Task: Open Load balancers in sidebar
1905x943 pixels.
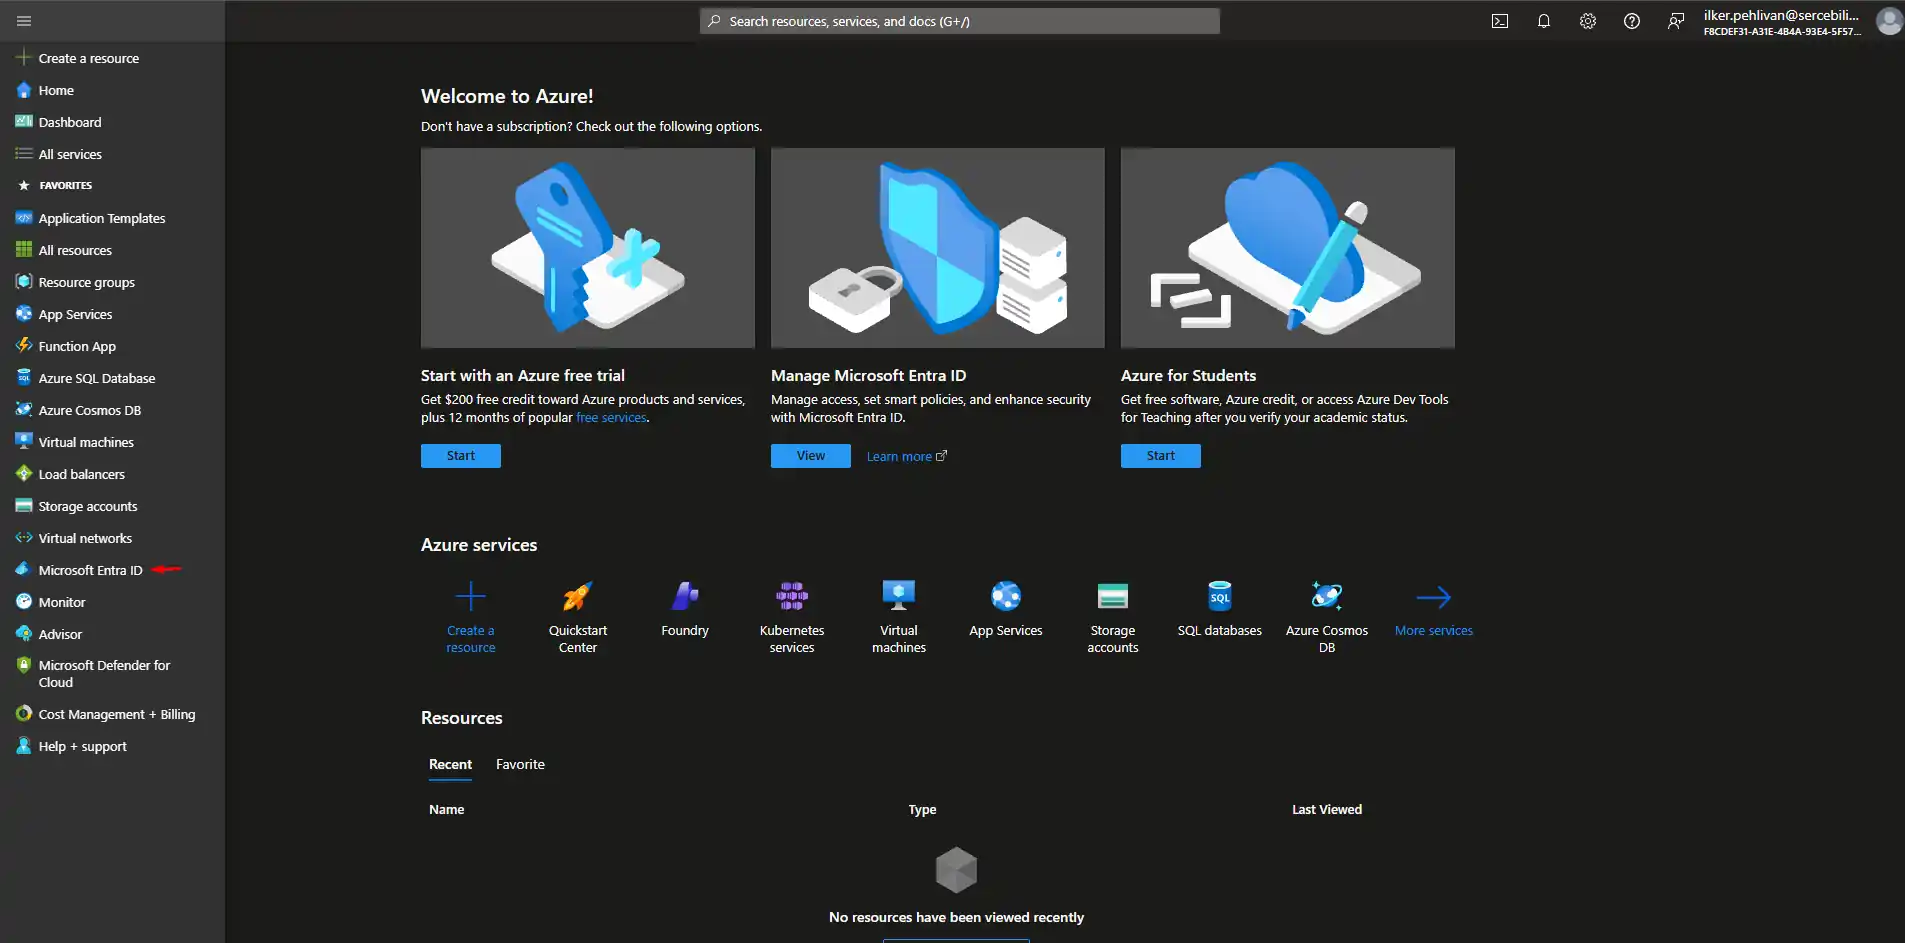Action: pos(81,474)
